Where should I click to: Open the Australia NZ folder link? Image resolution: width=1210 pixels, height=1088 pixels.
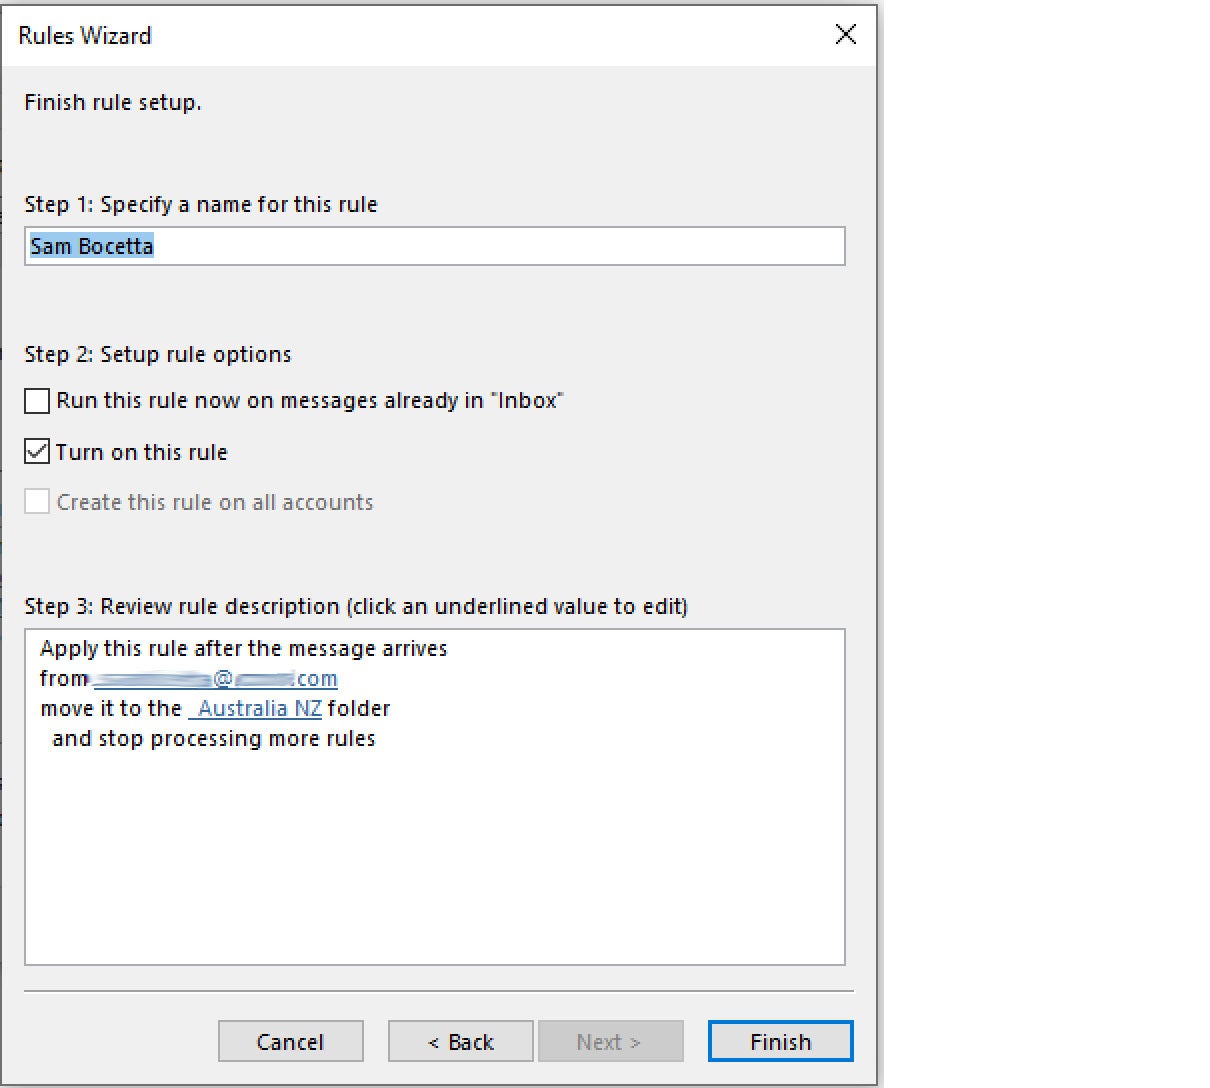(x=255, y=709)
